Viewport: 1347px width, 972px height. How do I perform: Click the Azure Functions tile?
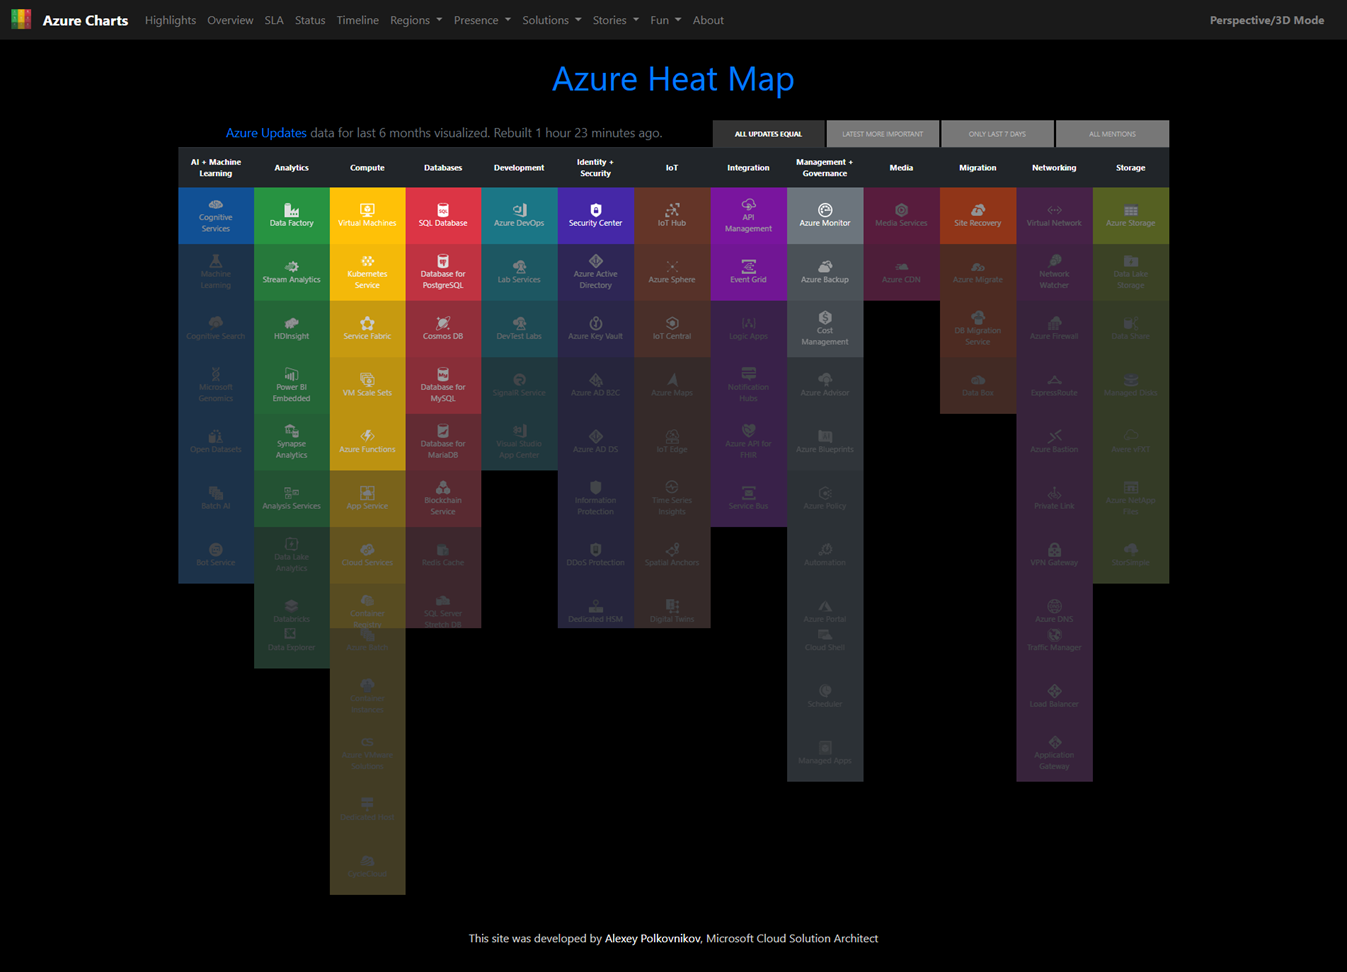367,442
